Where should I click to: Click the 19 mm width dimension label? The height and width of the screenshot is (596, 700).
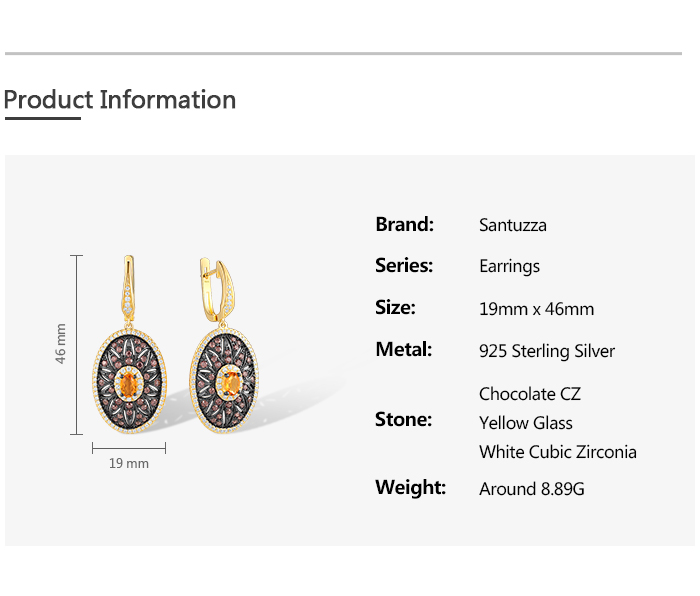(129, 463)
